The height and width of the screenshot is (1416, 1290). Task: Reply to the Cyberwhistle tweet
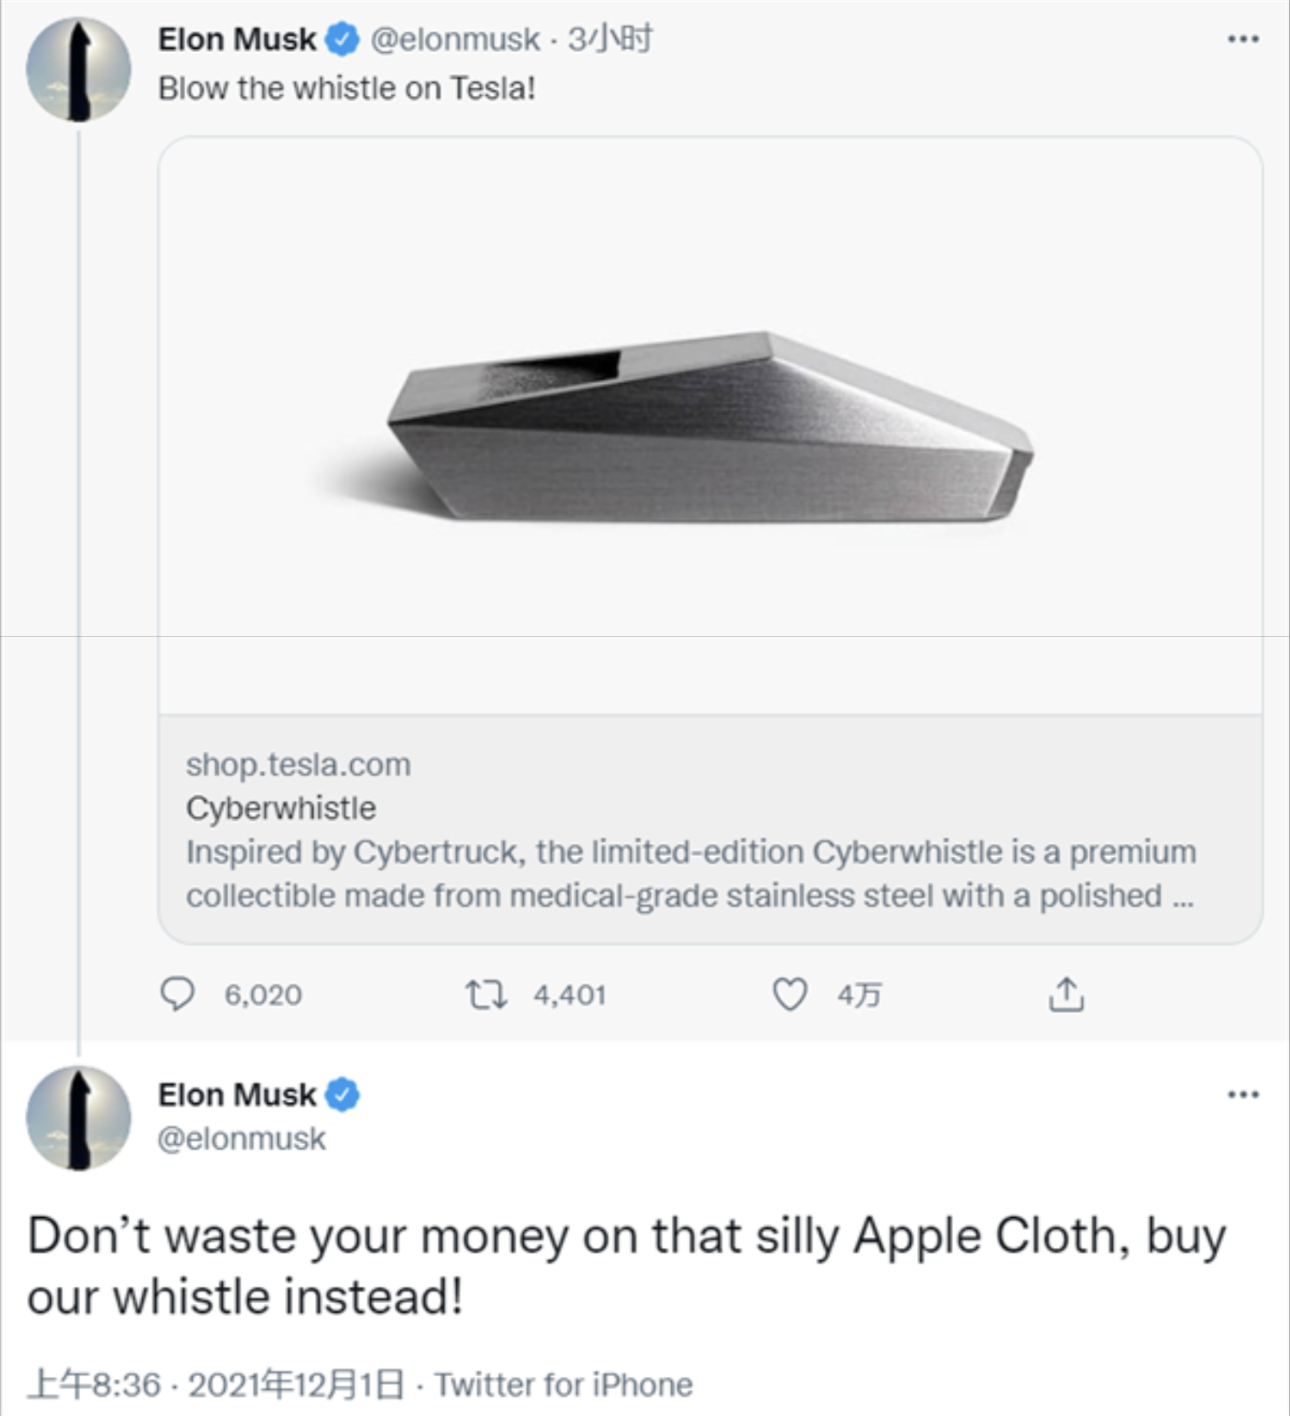pos(181,995)
